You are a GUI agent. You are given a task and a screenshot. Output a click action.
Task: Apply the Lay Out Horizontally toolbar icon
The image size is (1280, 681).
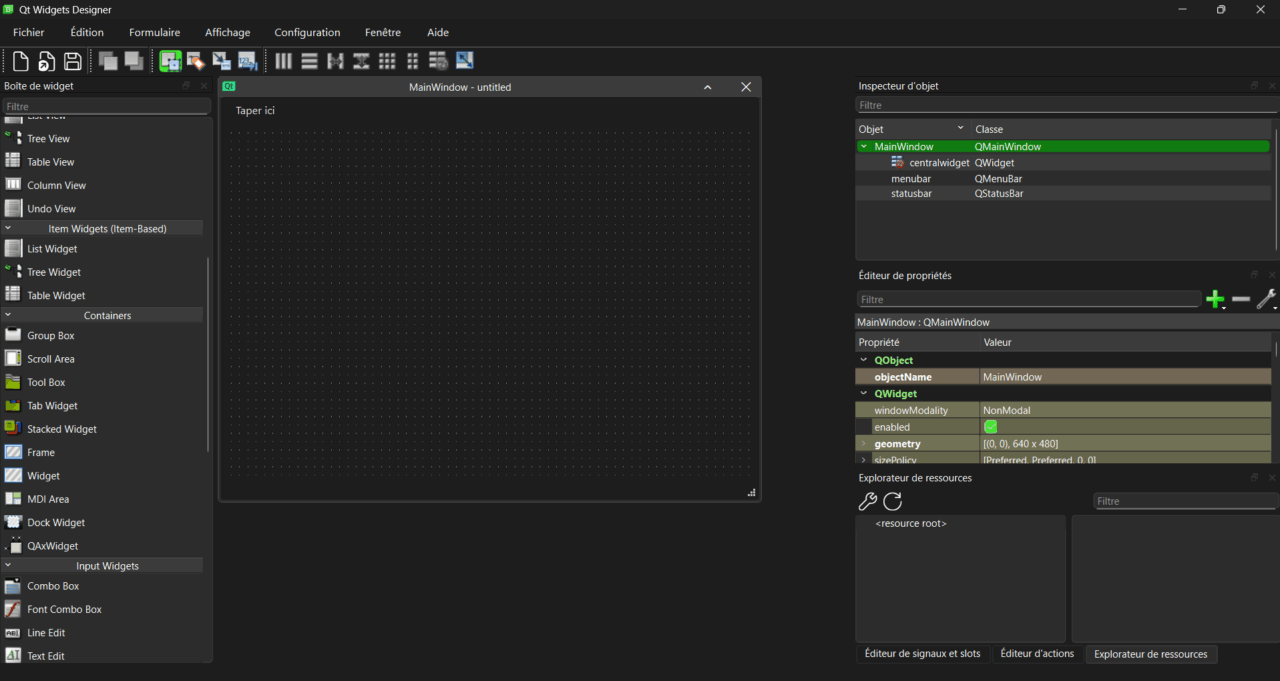283,60
